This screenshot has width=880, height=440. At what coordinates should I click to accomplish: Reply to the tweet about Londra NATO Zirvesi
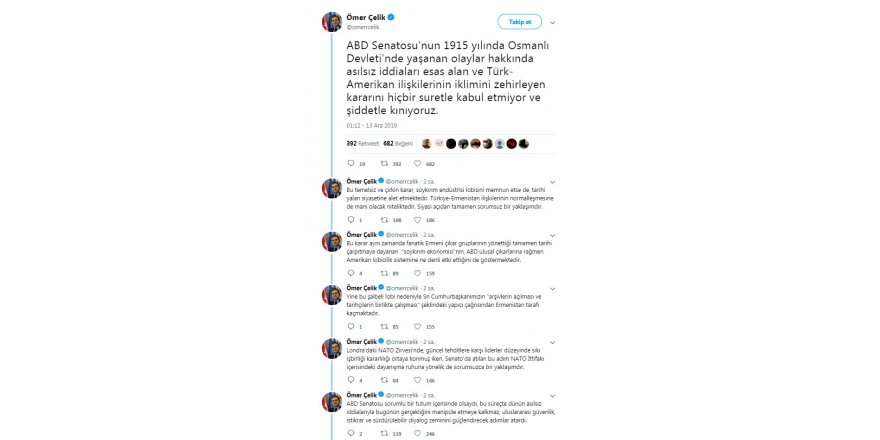[351, 380]
